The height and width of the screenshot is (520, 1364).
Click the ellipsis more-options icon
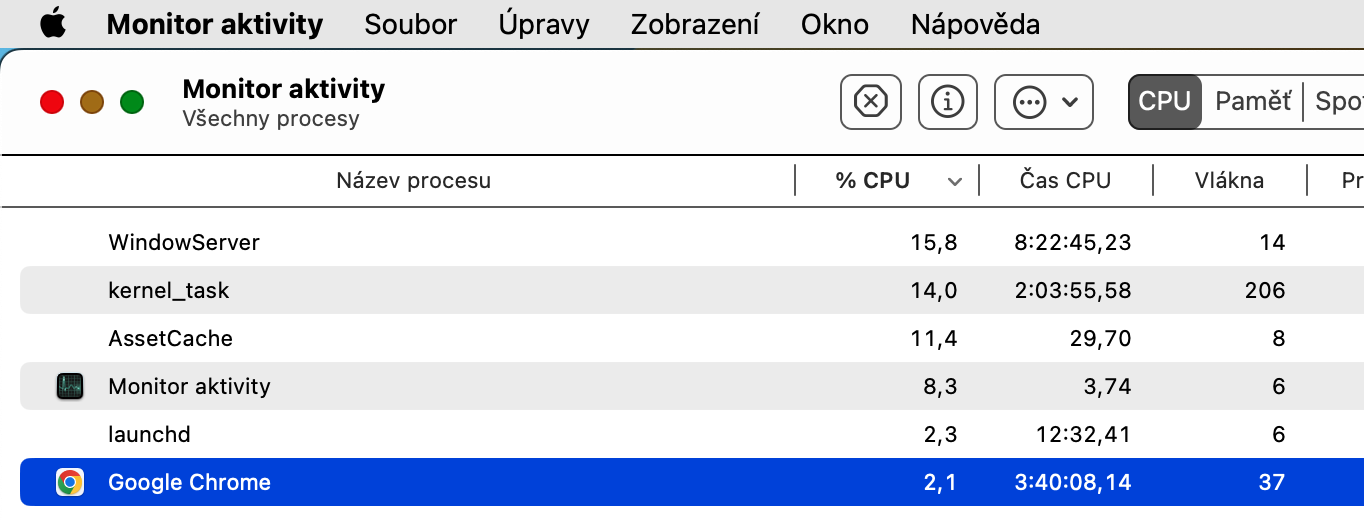(1029, 102)
